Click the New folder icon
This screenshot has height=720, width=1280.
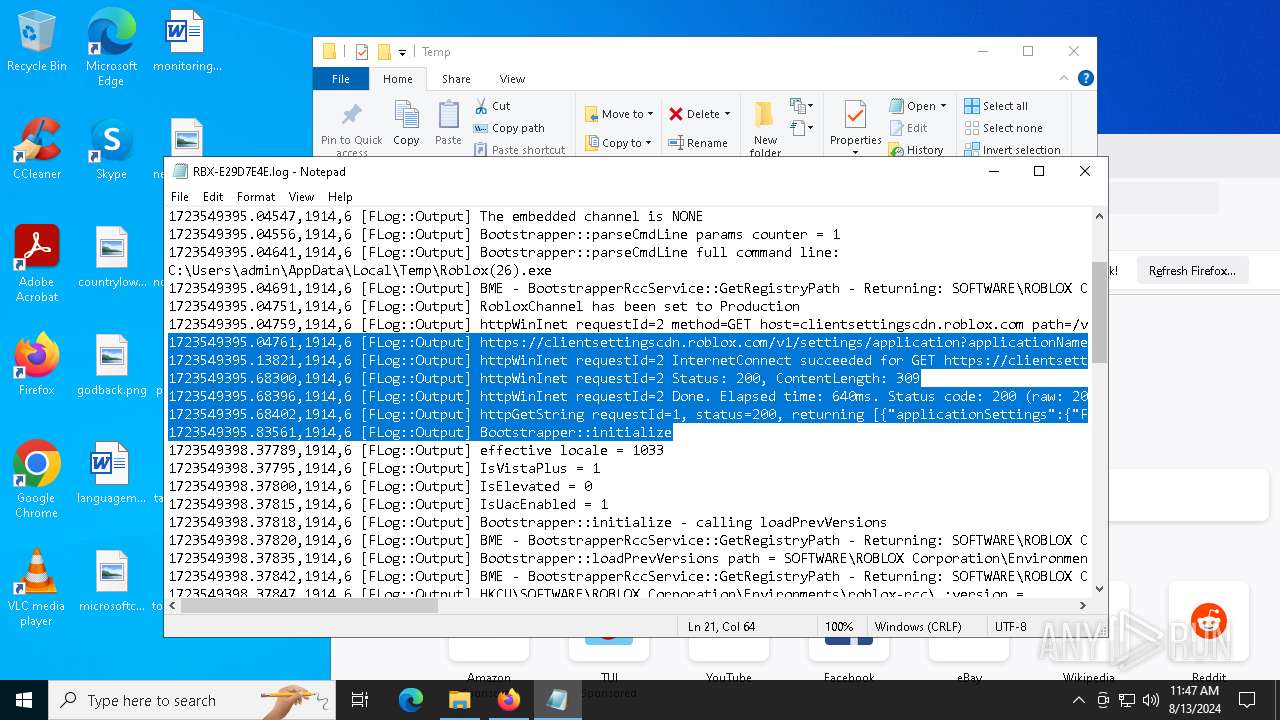click(x=765, y=116)
